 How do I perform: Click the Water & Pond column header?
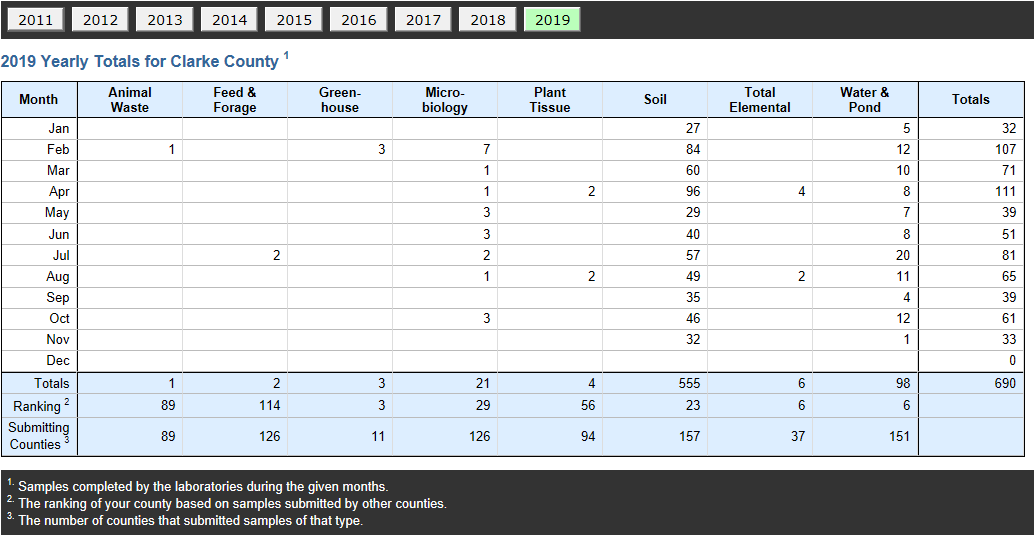(865, 100)
